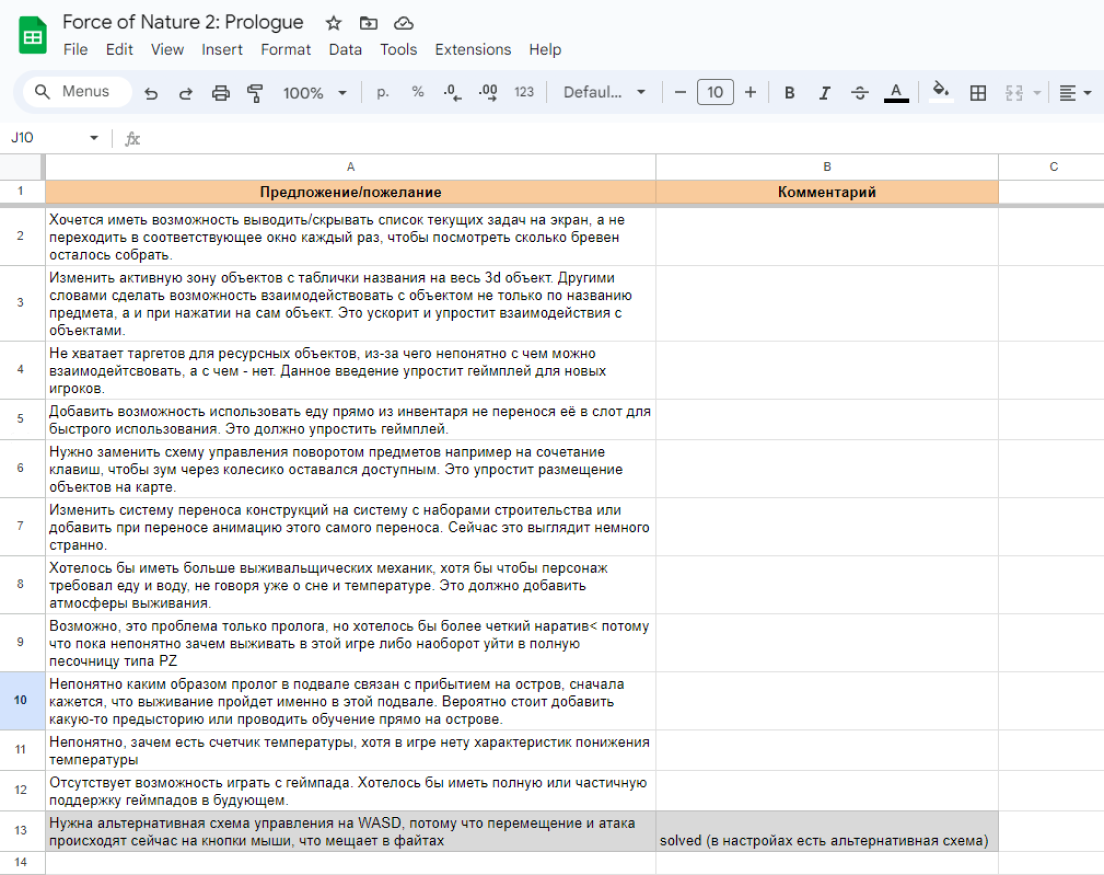The width and height of the screenshot is (1104, 875).
Task: Toggle strikethrough formatting
Action: click(x=859, y=93)
